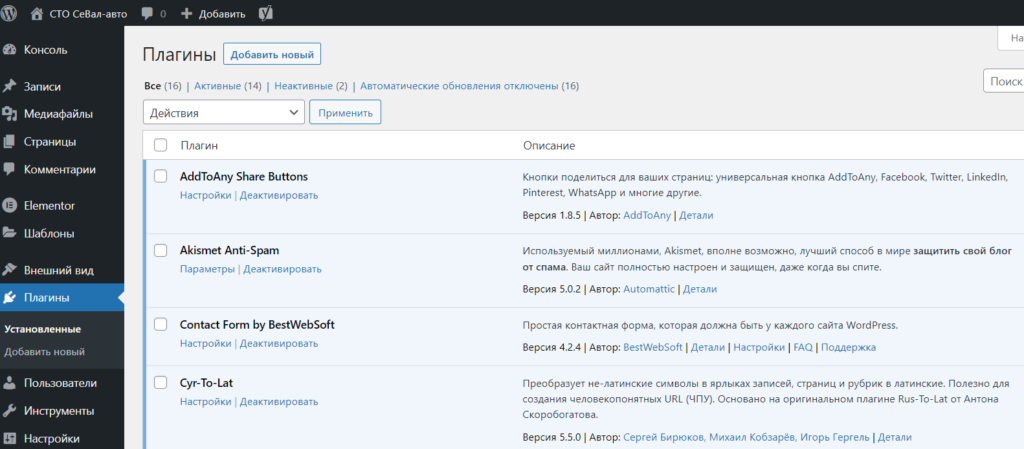Open Инструменты in the sidebar menu
1024x449 pixels.
[x=59, y=411]
